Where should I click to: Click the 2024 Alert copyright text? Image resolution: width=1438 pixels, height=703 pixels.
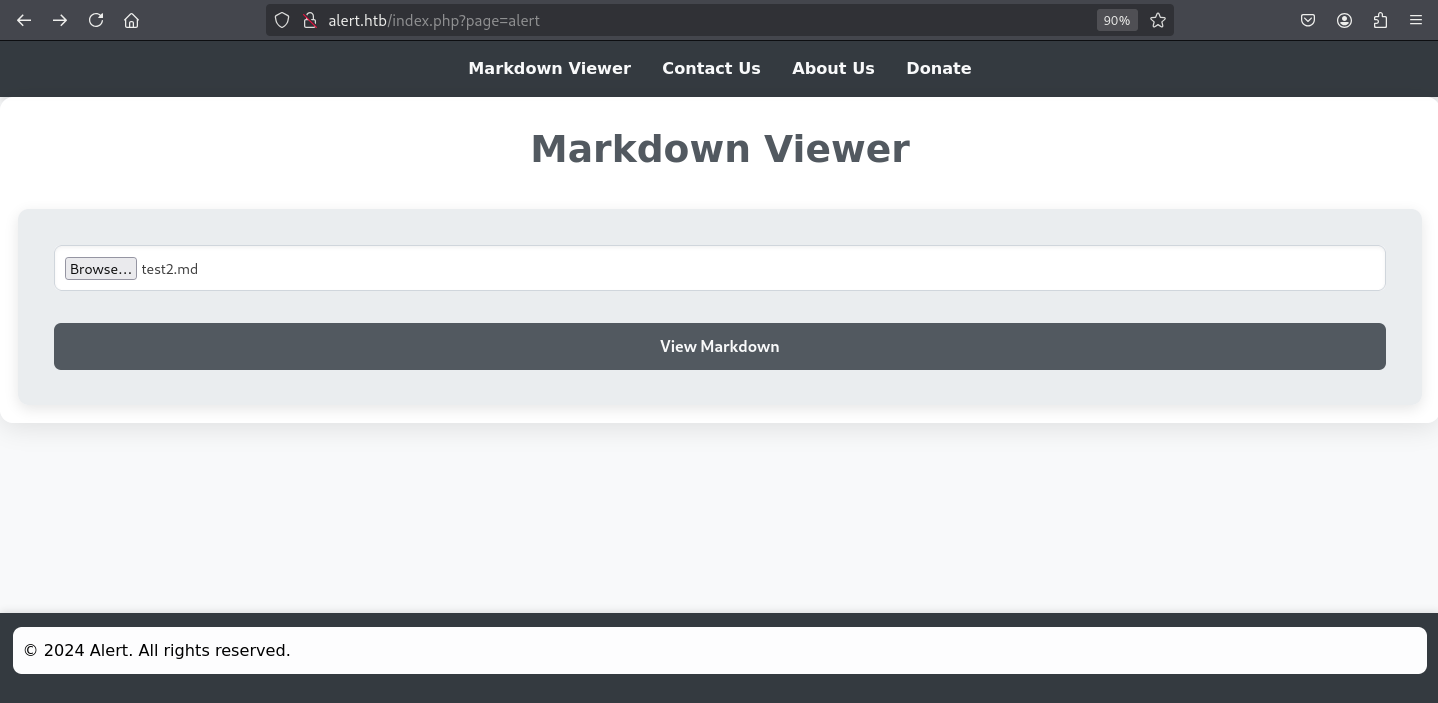click(157, 650)
